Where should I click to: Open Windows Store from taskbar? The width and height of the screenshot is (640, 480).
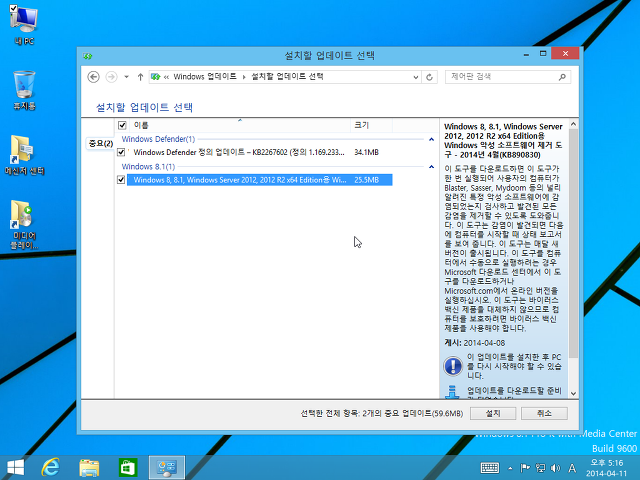coord(128,468)
